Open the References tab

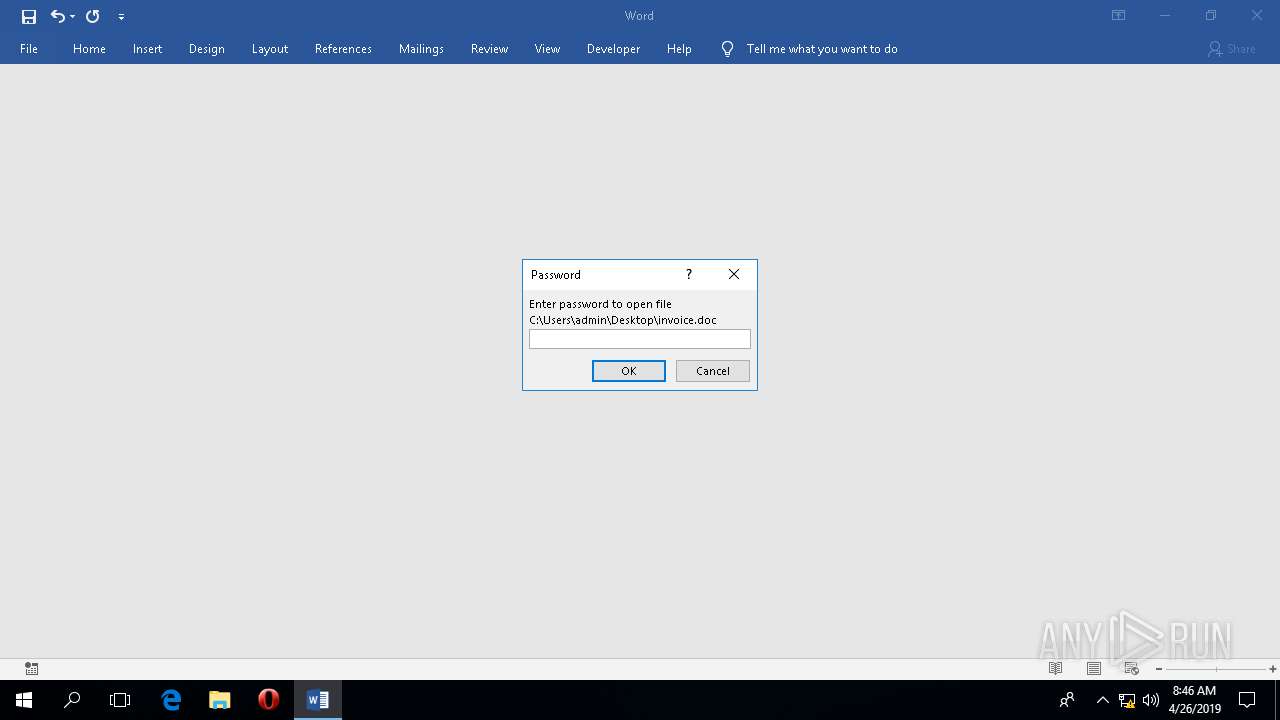point(343,49)
